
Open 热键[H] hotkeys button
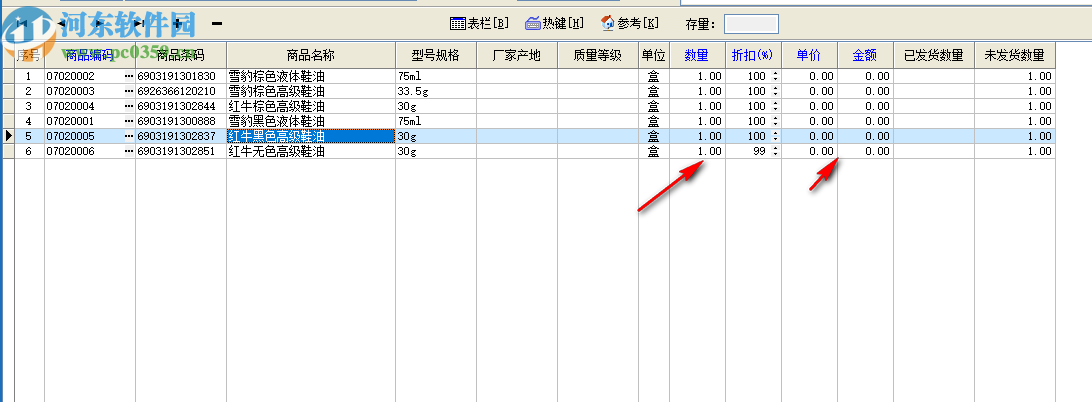[554, 24]
